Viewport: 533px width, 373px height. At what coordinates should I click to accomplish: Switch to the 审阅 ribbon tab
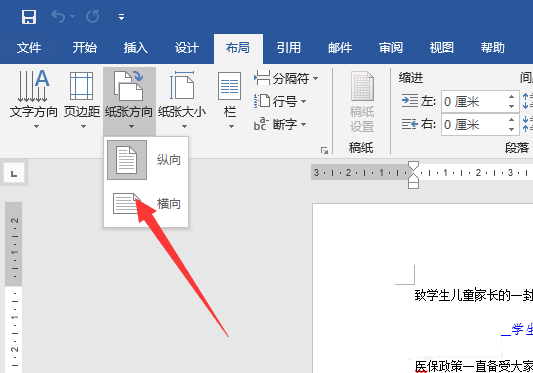click(x=391, y=48)
